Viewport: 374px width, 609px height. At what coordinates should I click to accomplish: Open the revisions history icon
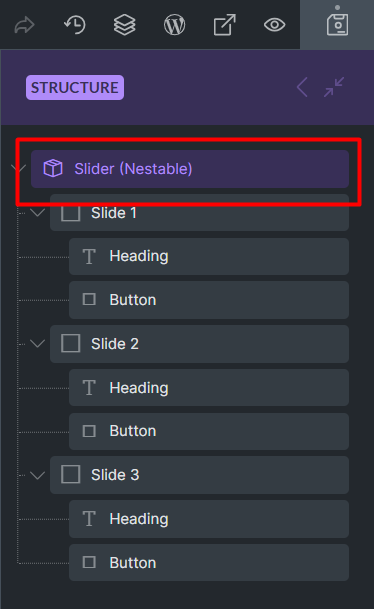pyautogui.click(x=75, y=25)
